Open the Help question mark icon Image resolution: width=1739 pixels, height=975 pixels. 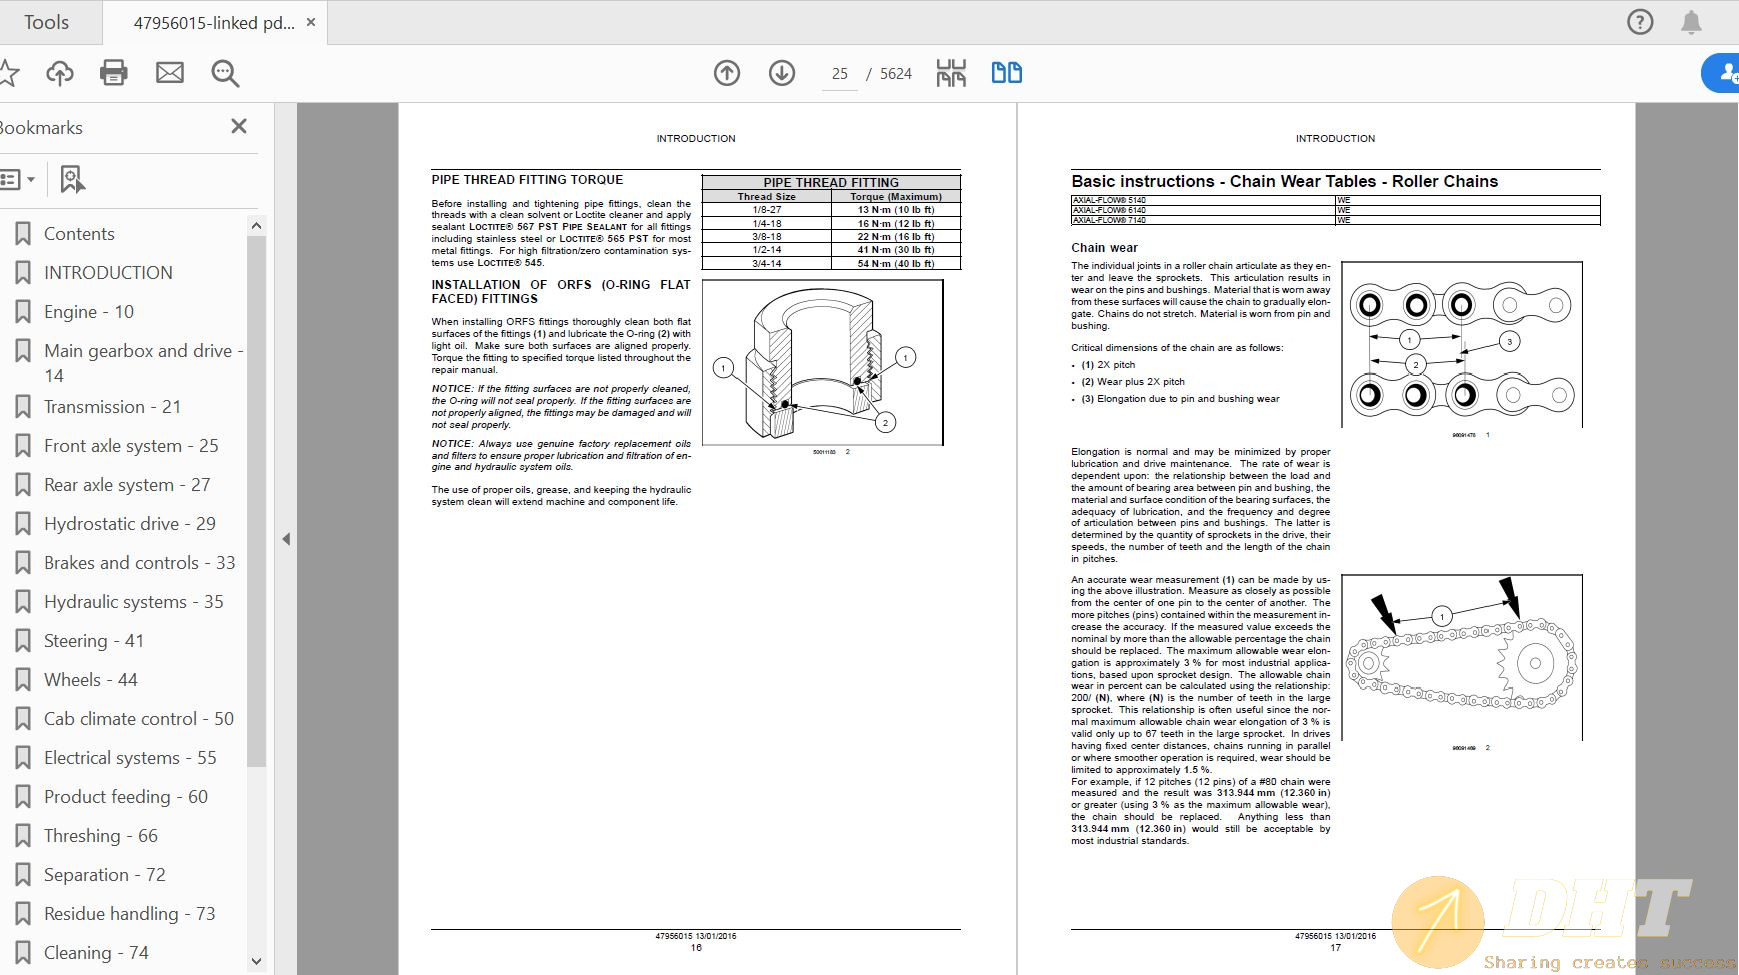click(1640, 22)
